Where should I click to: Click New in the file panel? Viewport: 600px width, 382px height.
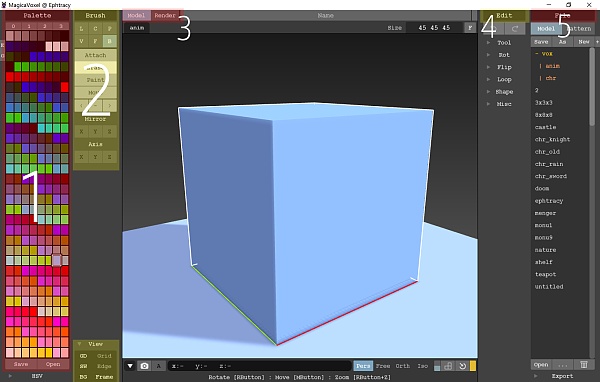click(584, 42)
